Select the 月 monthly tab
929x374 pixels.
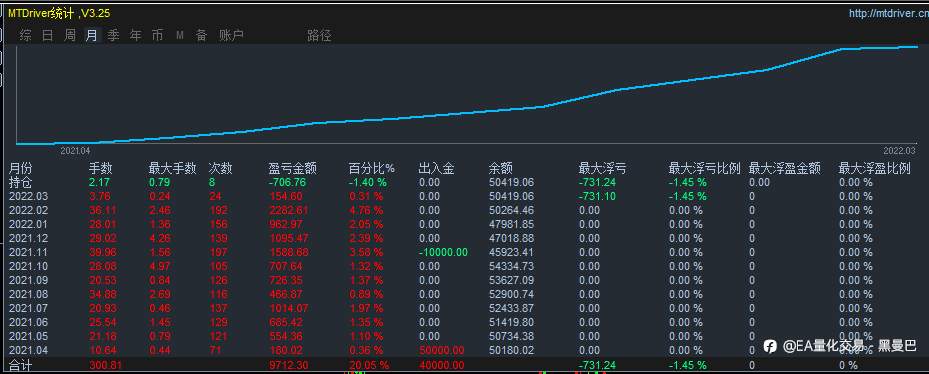coord(92,36)
